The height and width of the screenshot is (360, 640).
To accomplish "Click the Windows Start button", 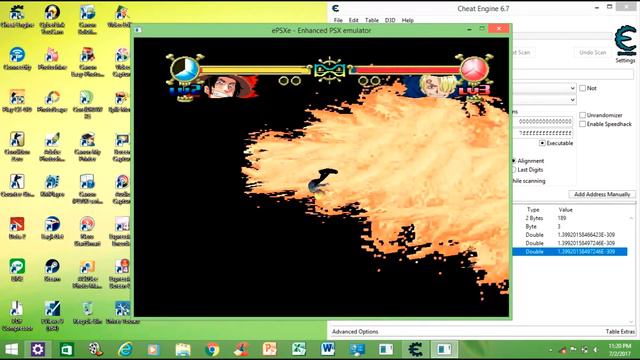I will click(11, 349).
